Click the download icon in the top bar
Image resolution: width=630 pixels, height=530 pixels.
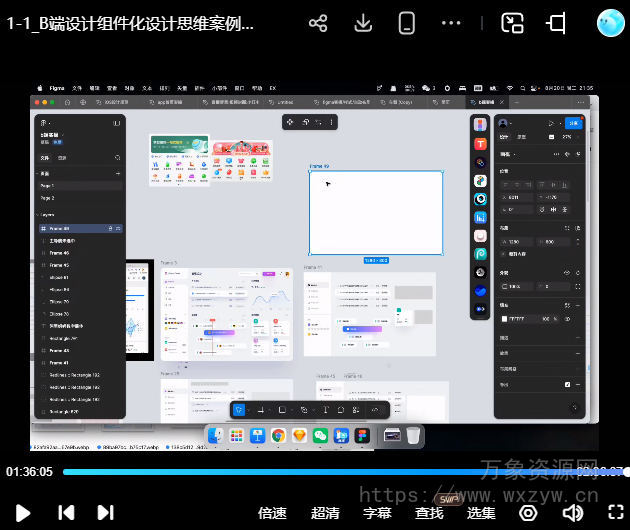click(x=363, y=23)
